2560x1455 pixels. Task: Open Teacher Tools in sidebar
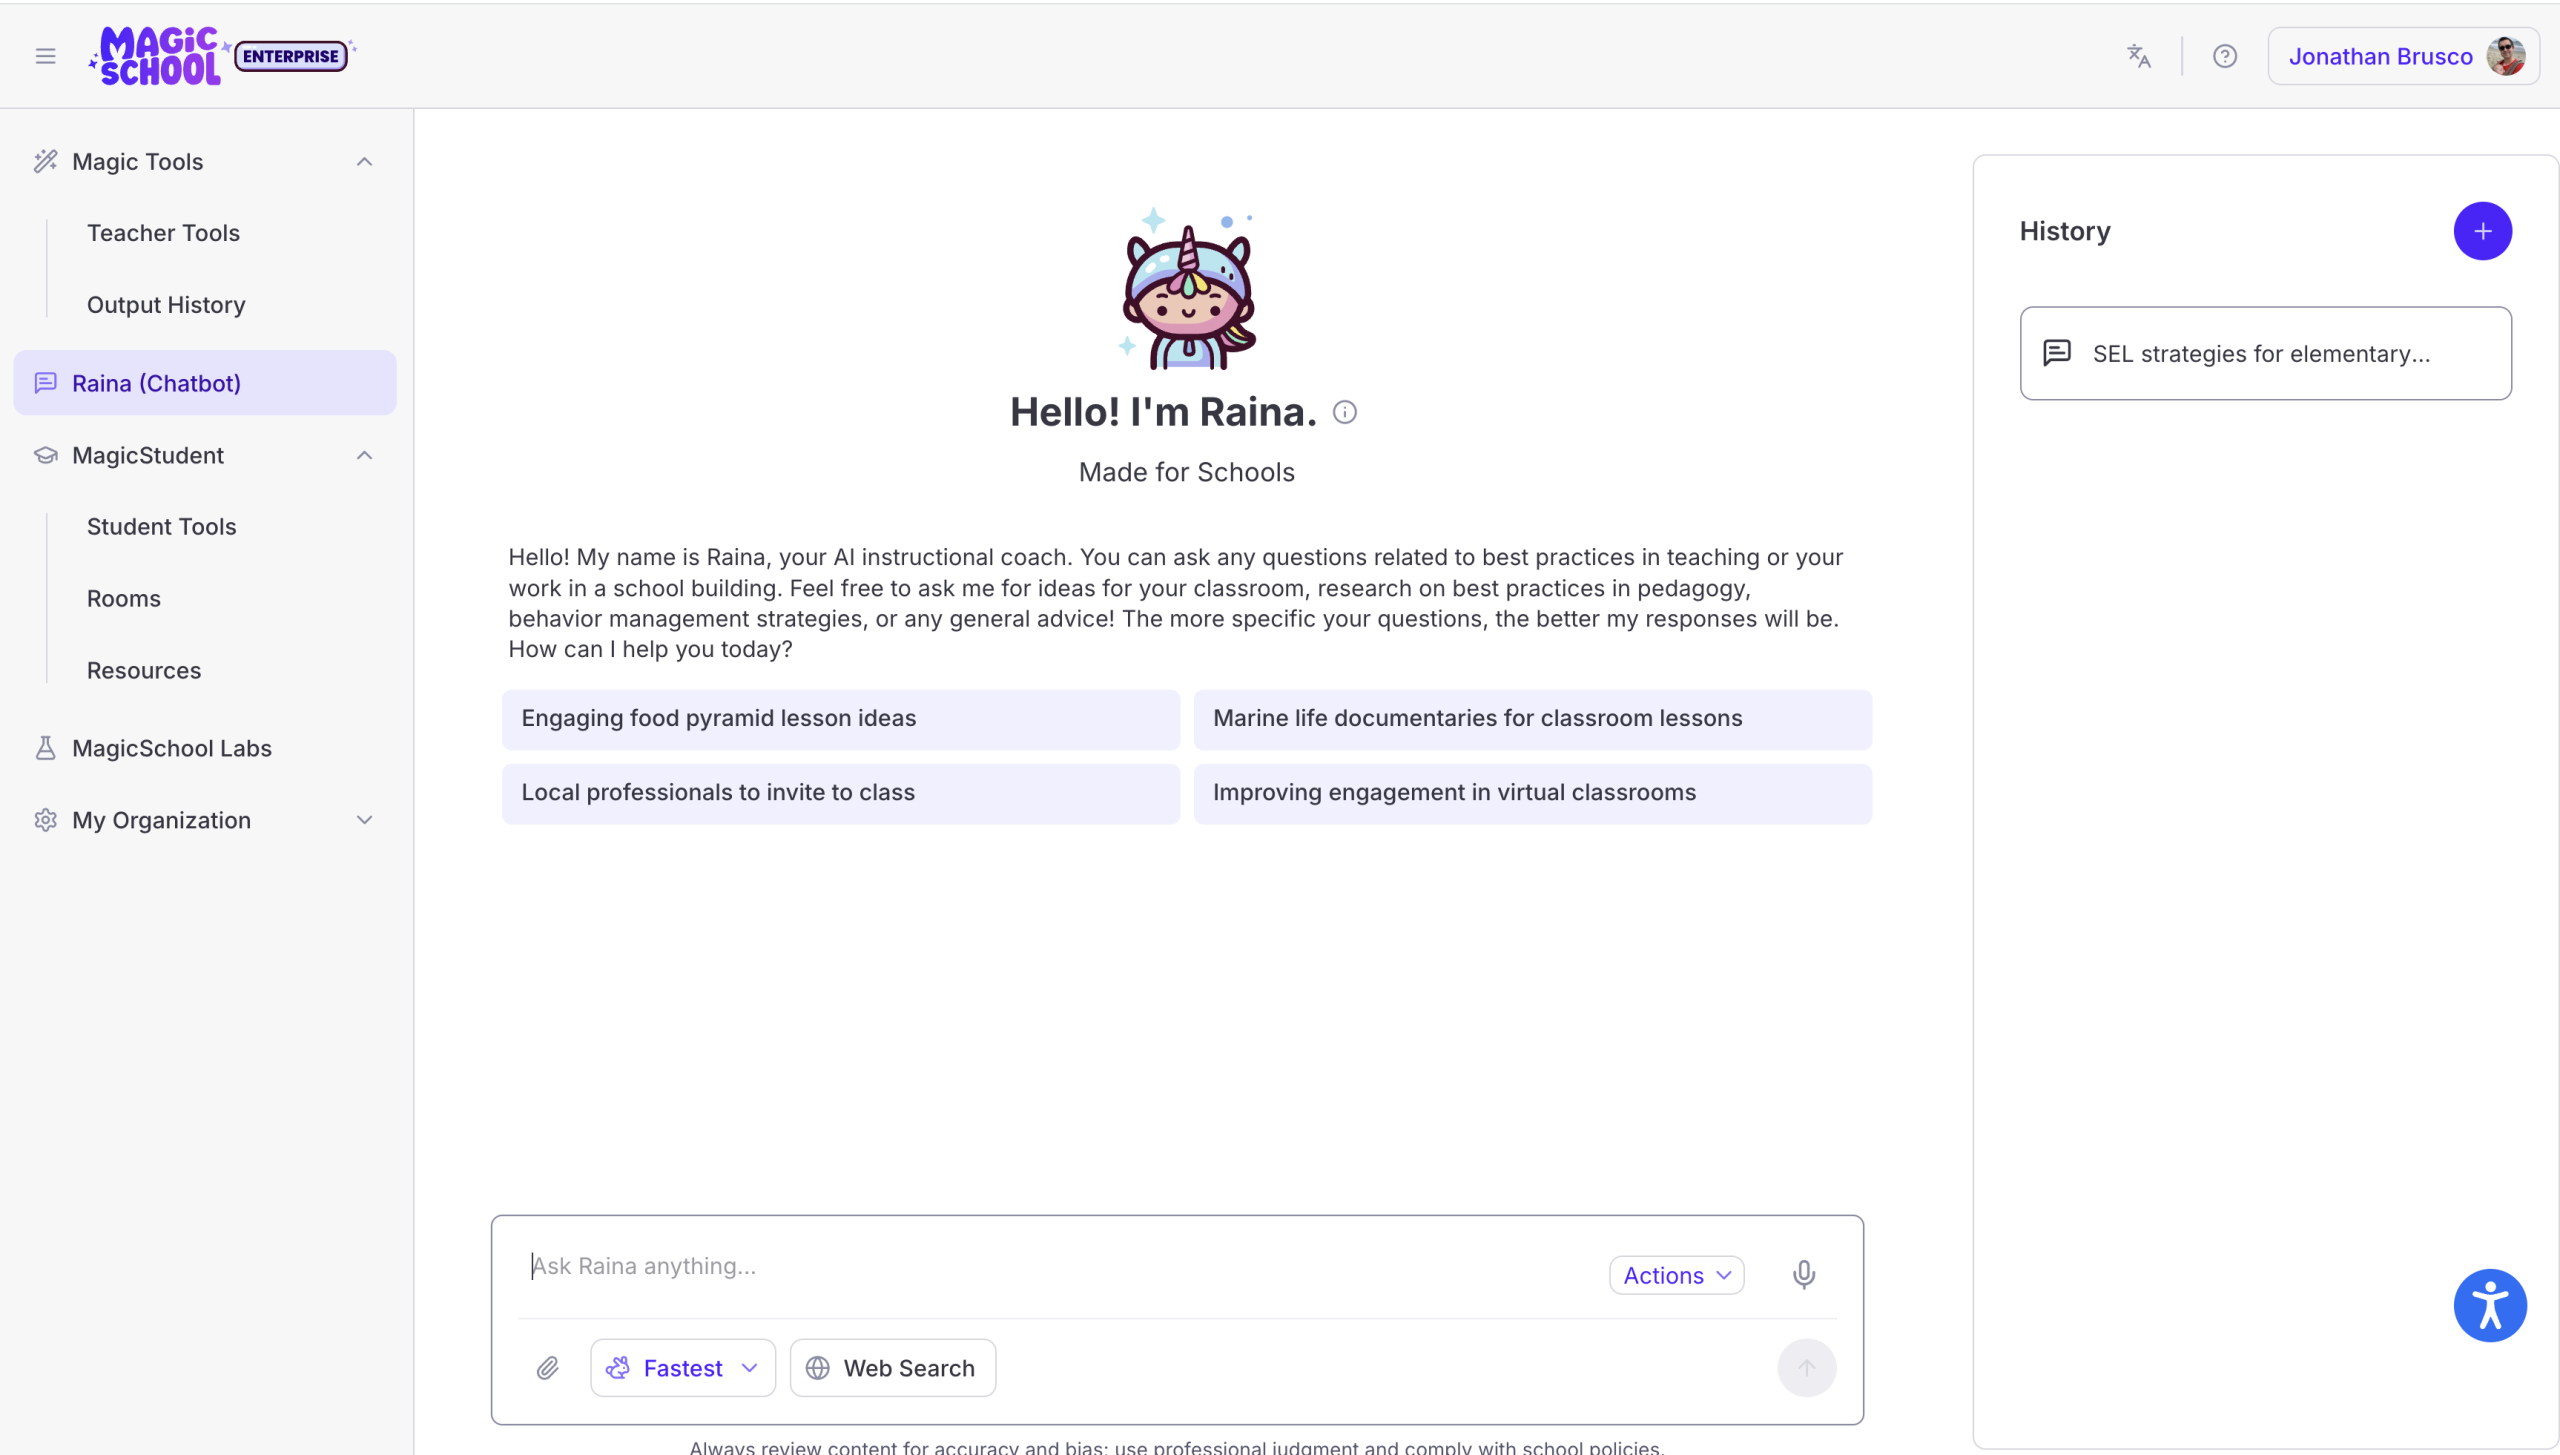pos(163,233)
